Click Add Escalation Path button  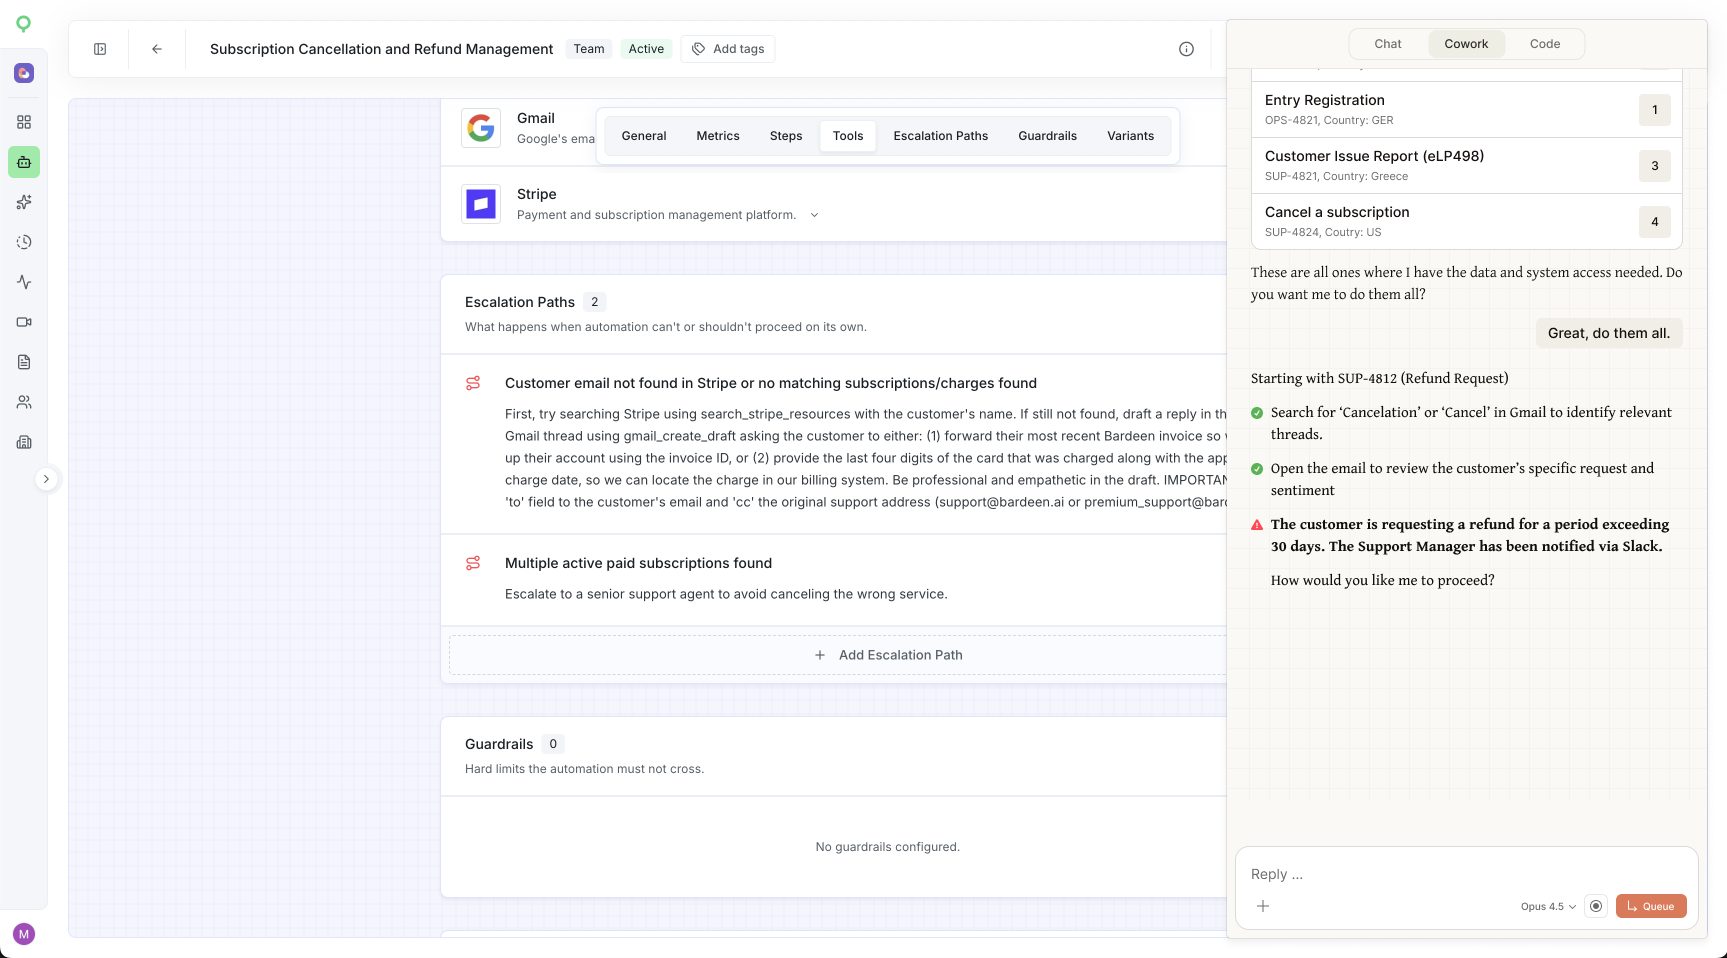888,655
